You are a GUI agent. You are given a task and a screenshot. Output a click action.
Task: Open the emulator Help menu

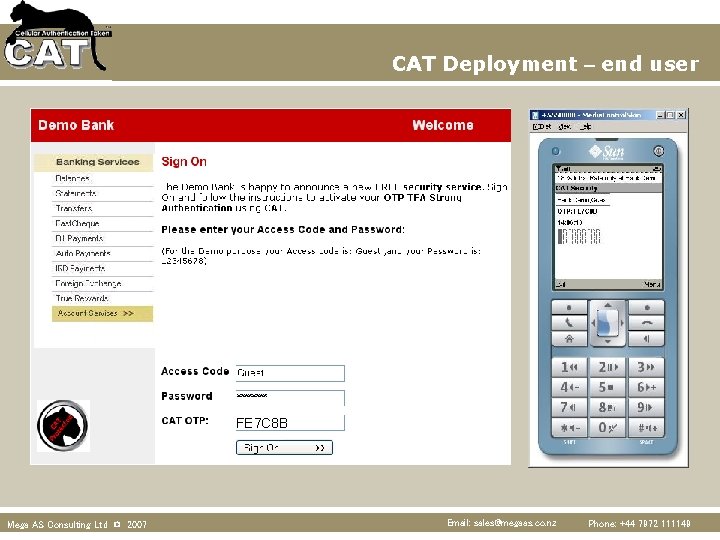(585, 126)
